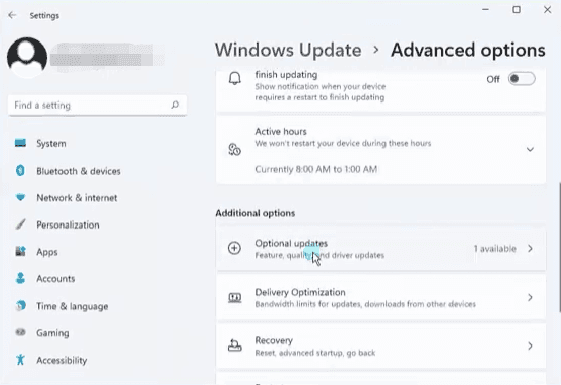Expand the Active hours section chevron
Viewport: 561px width, 385px height.
[x=530, y=149]
